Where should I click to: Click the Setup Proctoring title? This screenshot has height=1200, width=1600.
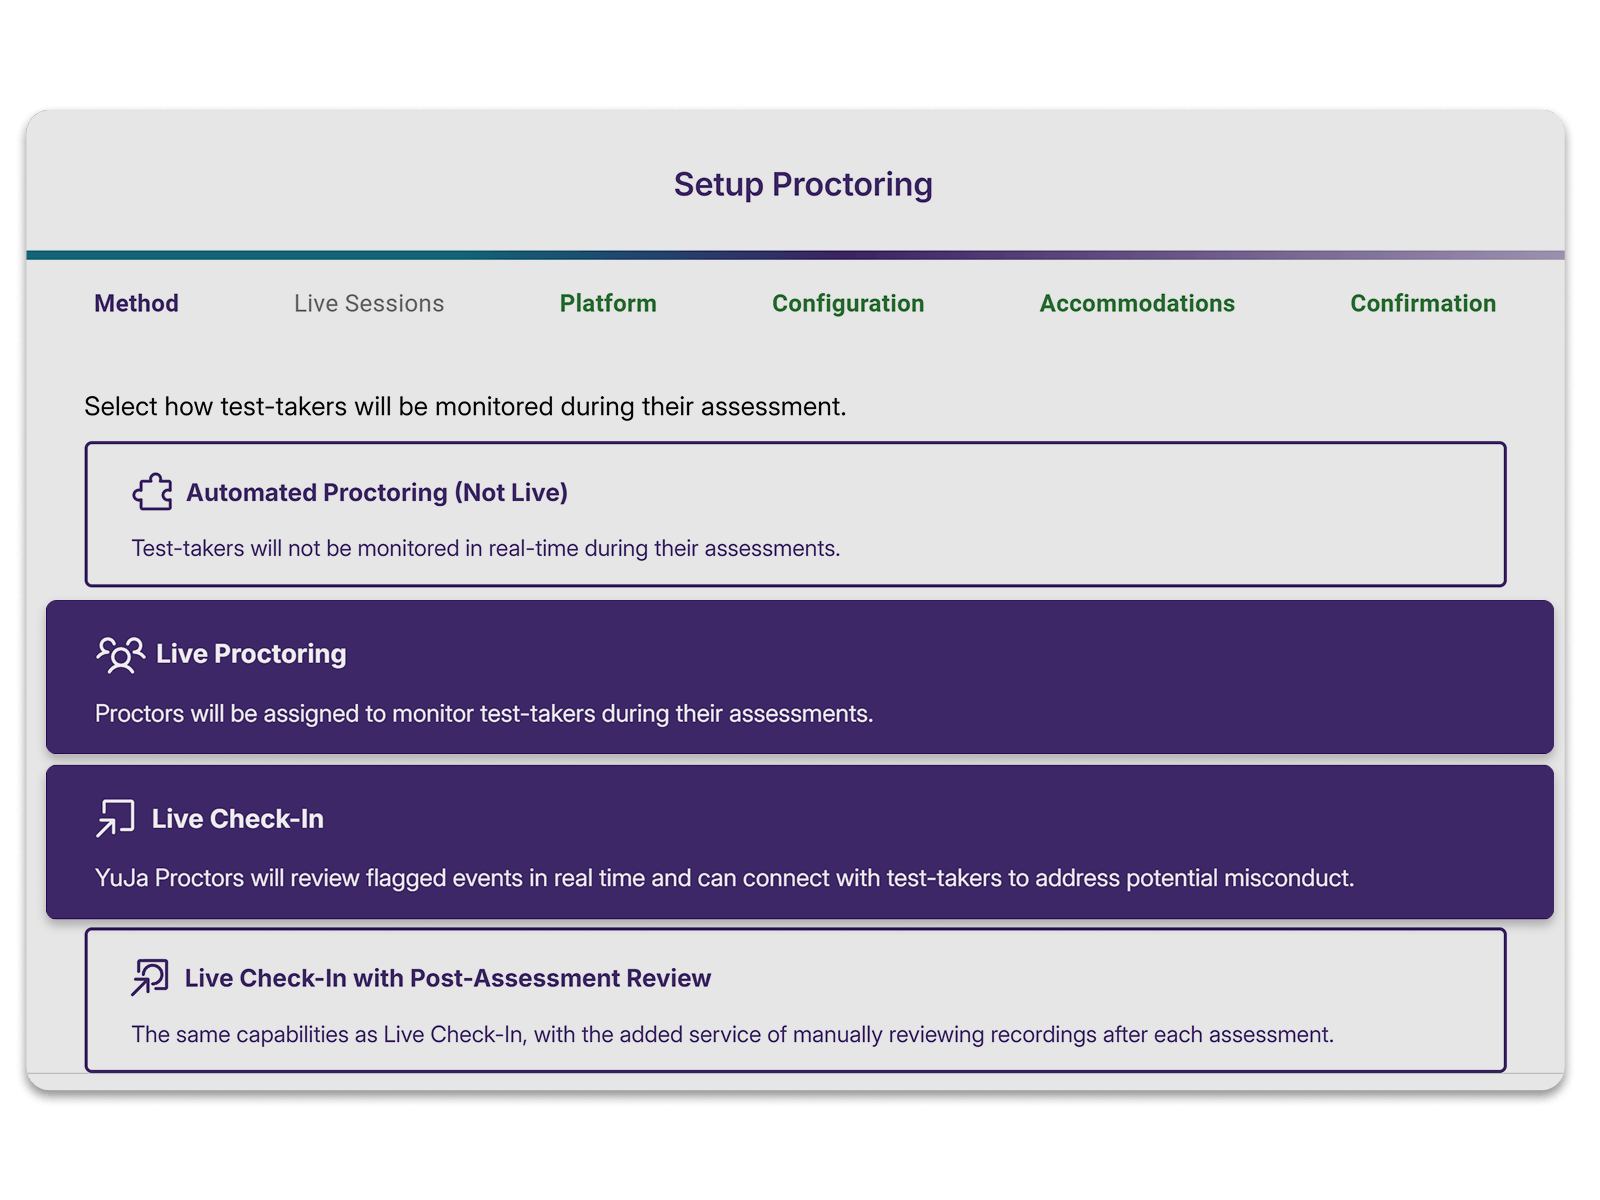point(803,184)
